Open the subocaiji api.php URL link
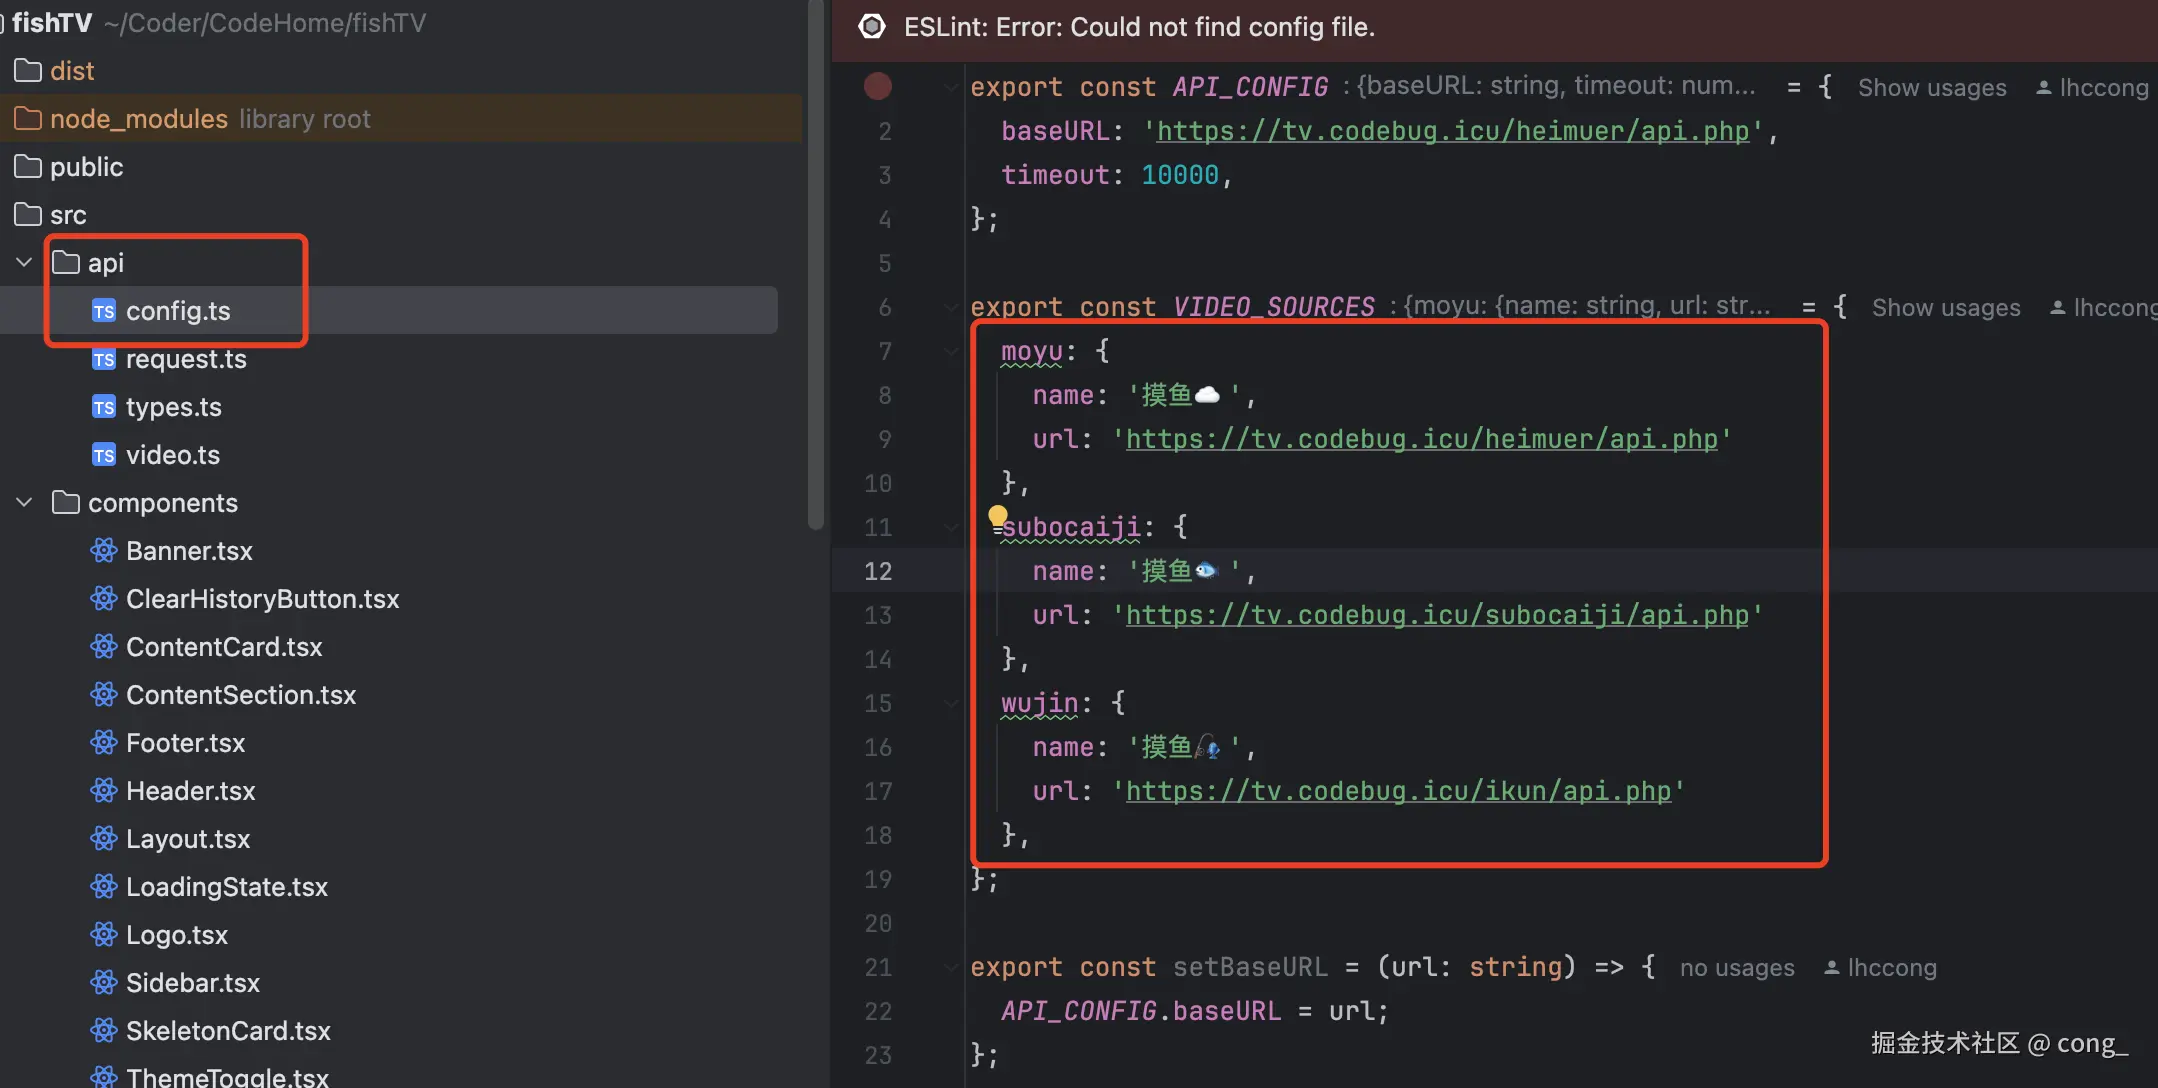 (x=1437, y=615)
